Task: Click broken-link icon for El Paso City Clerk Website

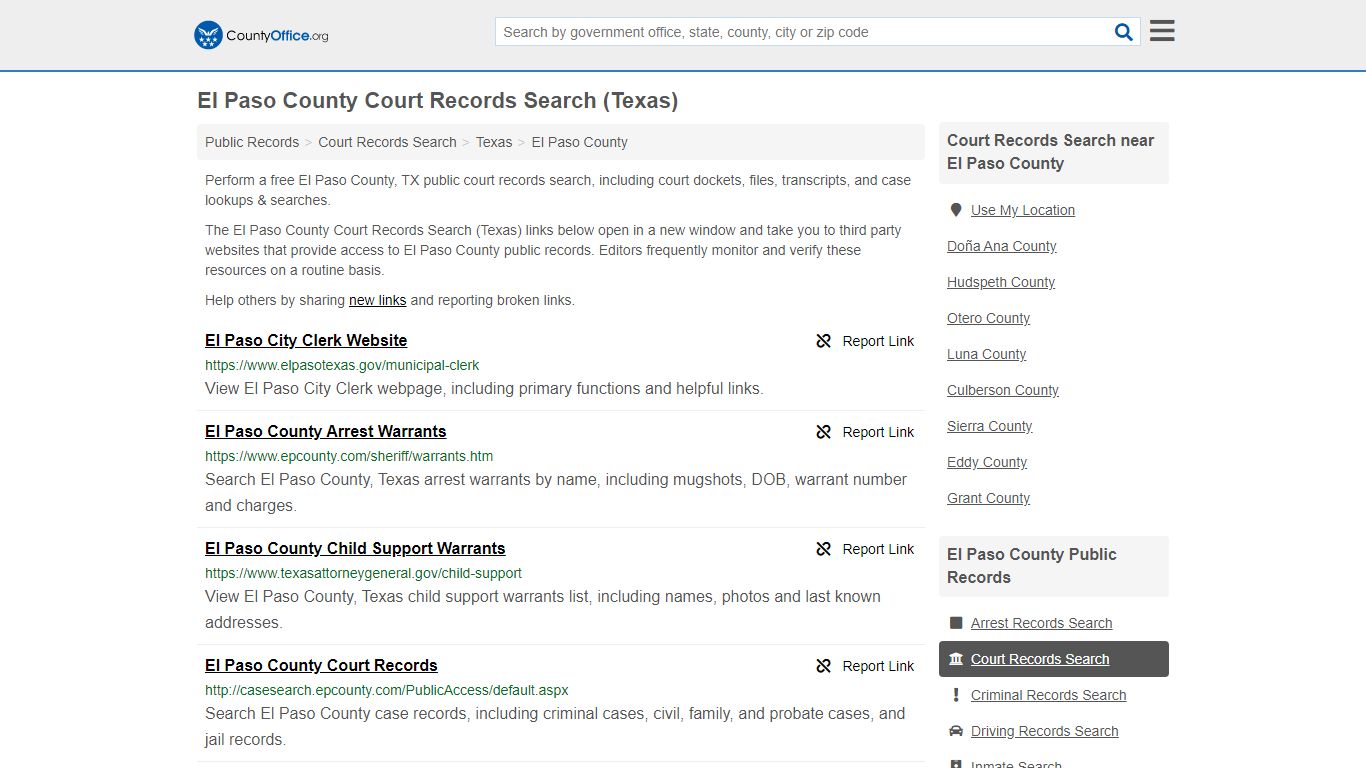Action: point(824,341)
